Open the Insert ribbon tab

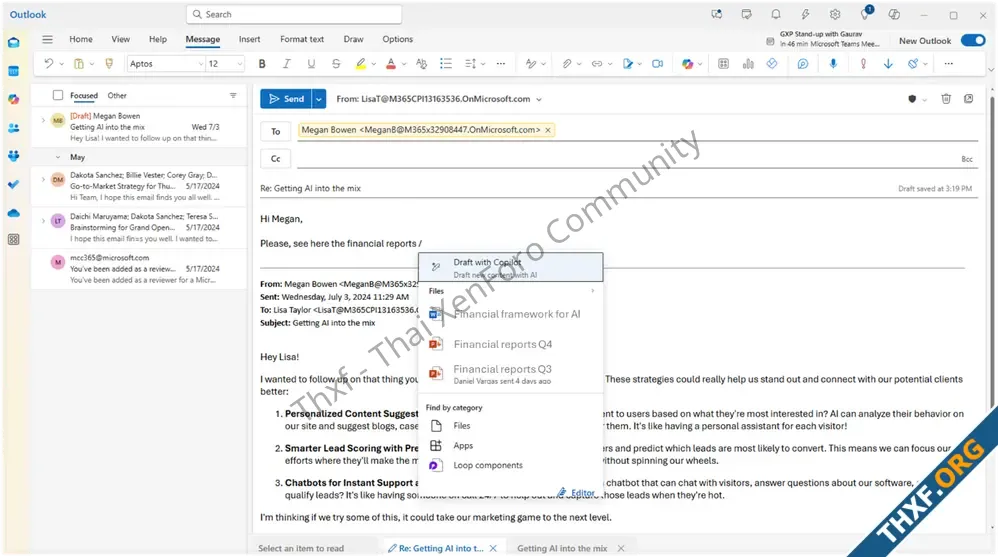250,39
